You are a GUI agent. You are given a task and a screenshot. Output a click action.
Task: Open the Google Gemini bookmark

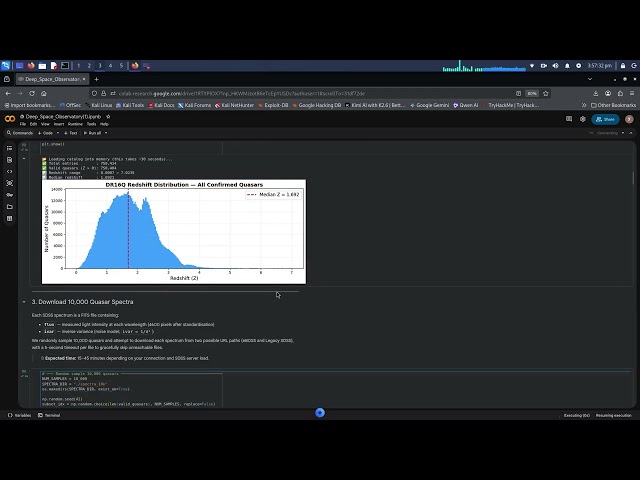tap(429, 105)
